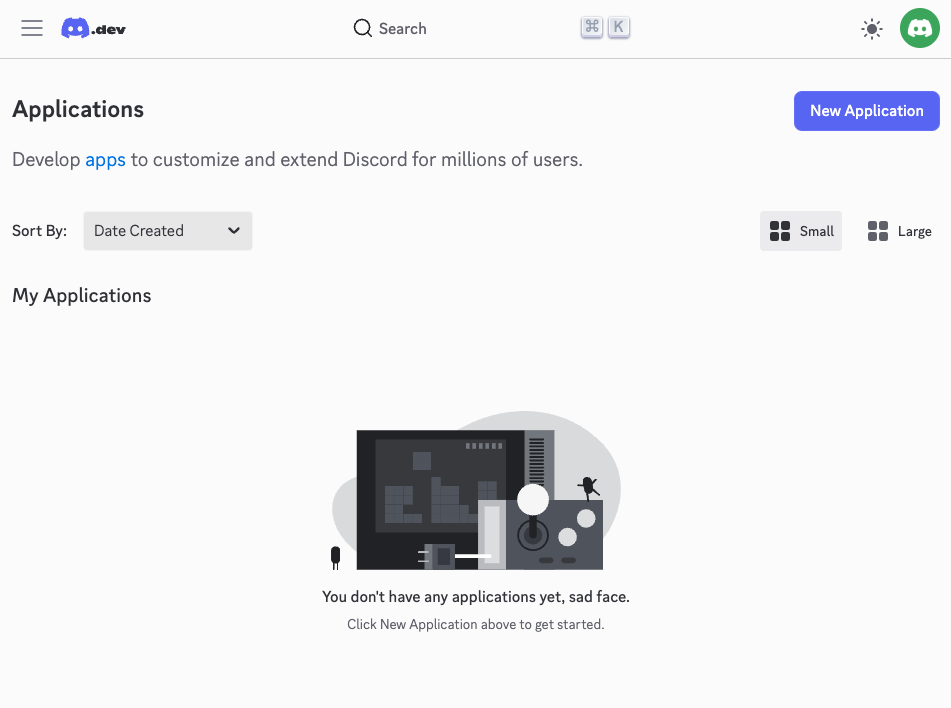Click the Applications page title
951x708 pixels.
(78, 110)
